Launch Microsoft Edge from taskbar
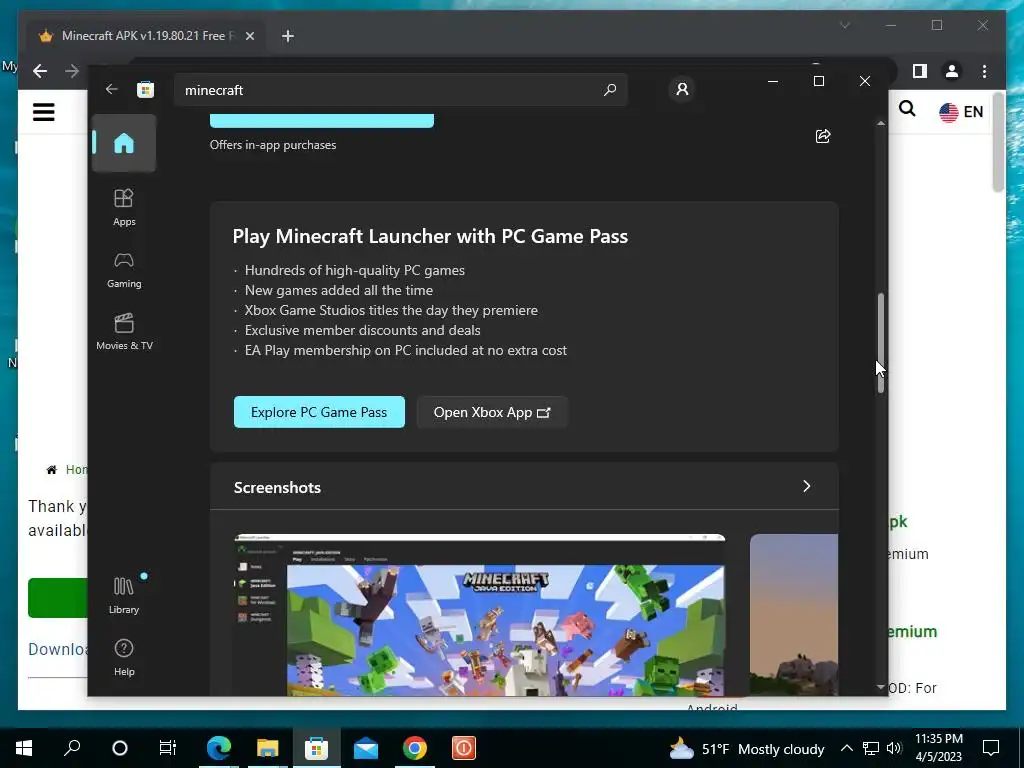Viewport: 1024px width, 768px height. coord(219,748)
